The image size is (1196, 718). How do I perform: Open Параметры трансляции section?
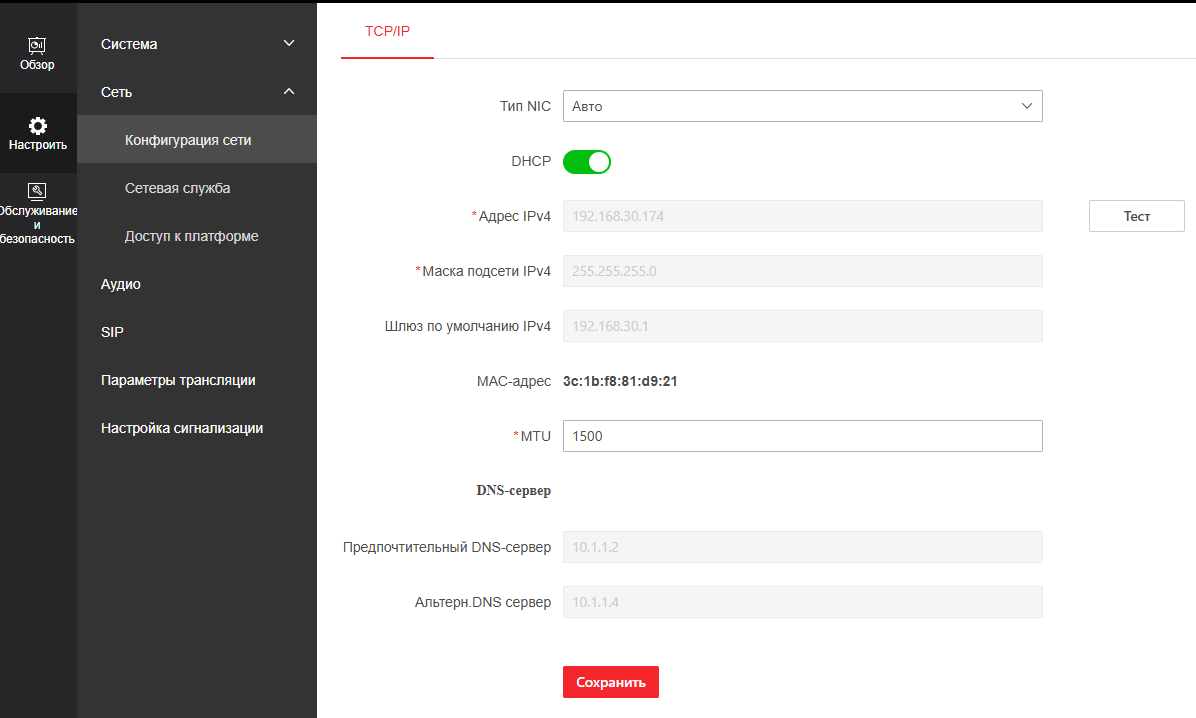coord(178,380)
